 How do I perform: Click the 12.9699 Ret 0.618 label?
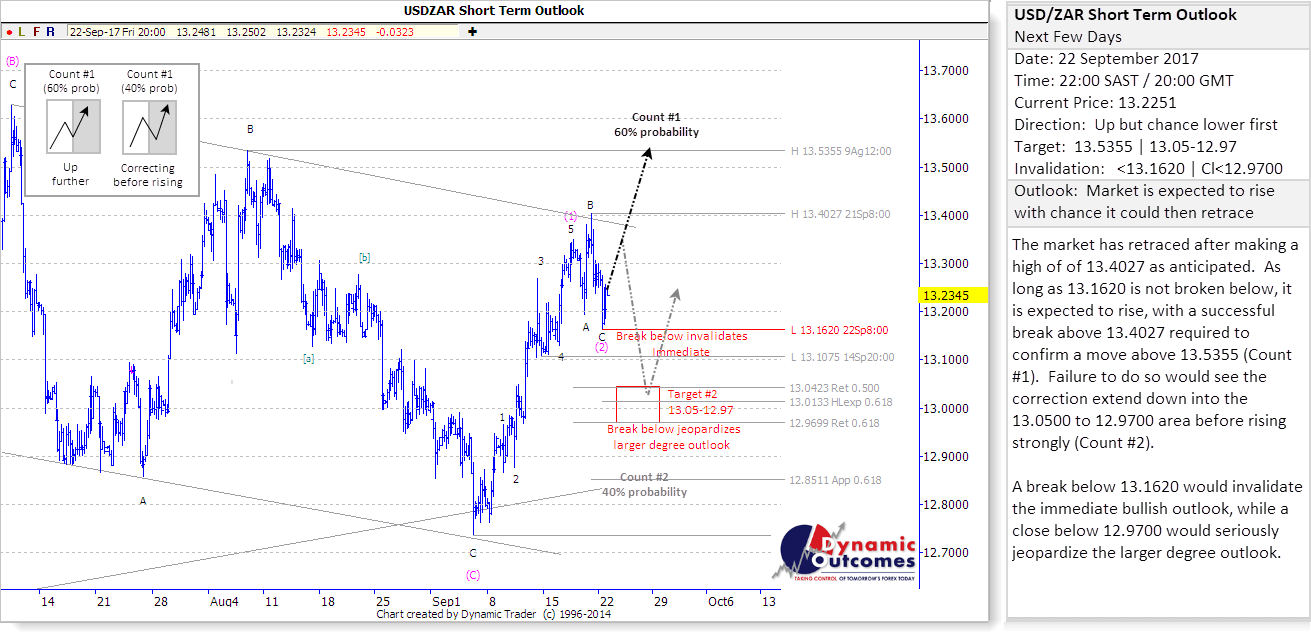tap(832, 423)
